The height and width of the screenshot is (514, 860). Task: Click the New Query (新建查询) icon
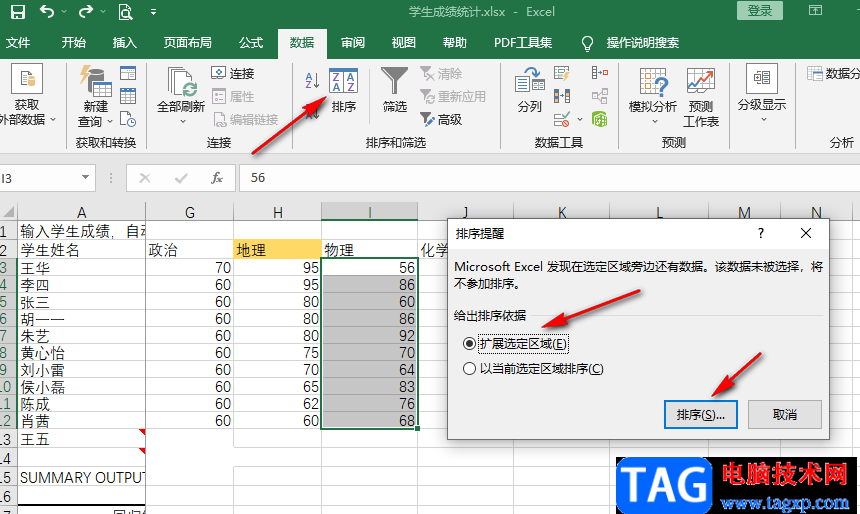[95, 81]
